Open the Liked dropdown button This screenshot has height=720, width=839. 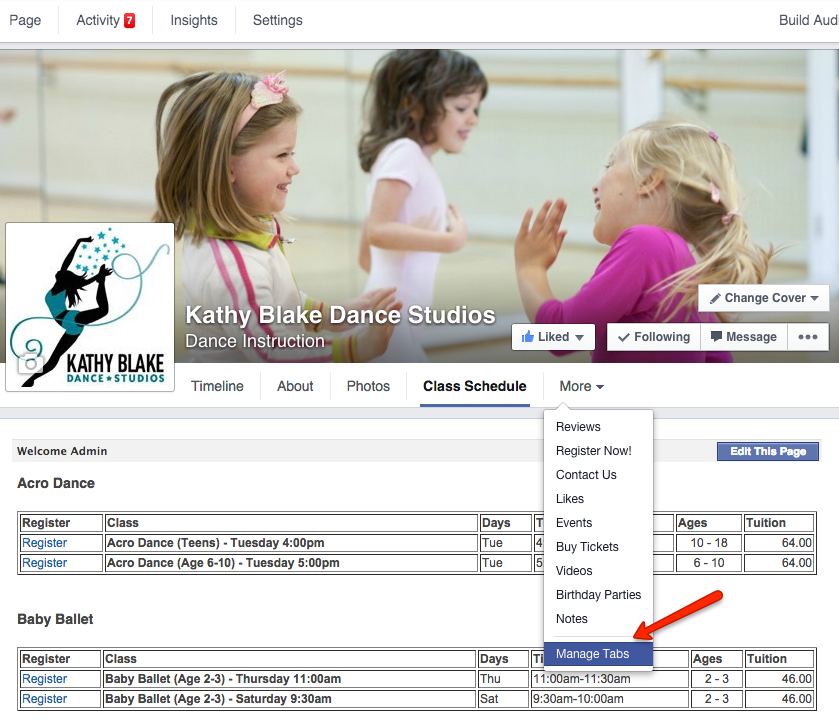[x=553, y=337]
